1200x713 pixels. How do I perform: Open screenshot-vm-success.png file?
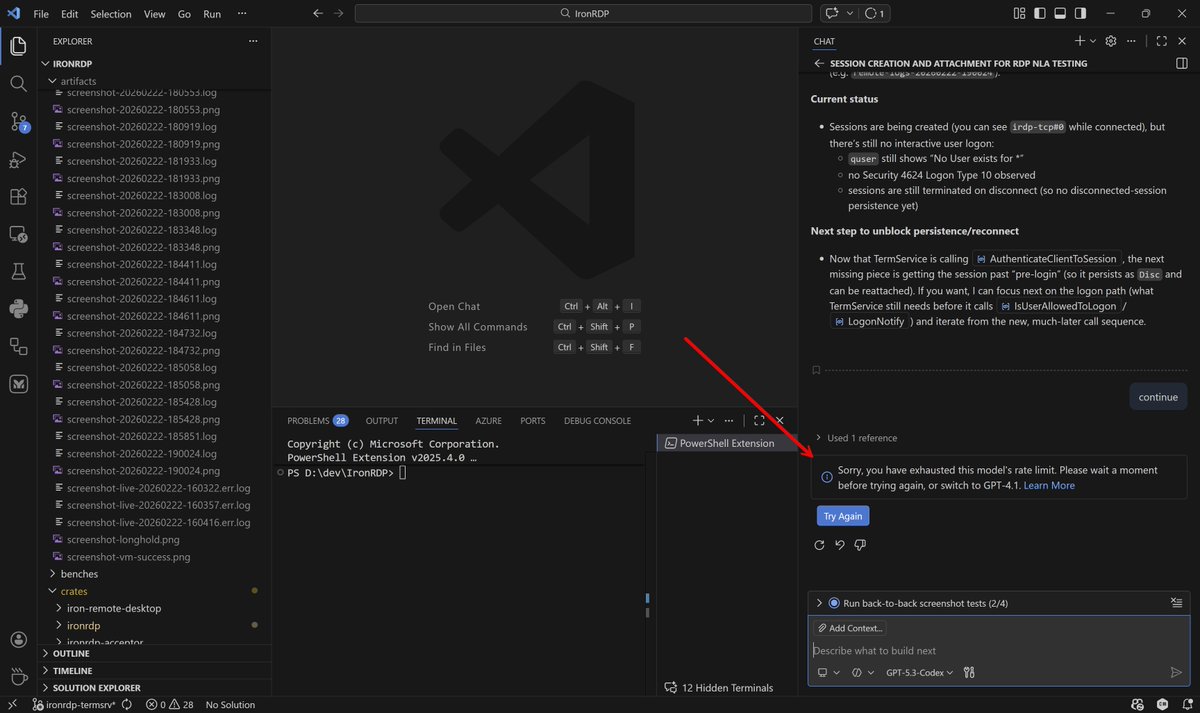click(128, 557)
